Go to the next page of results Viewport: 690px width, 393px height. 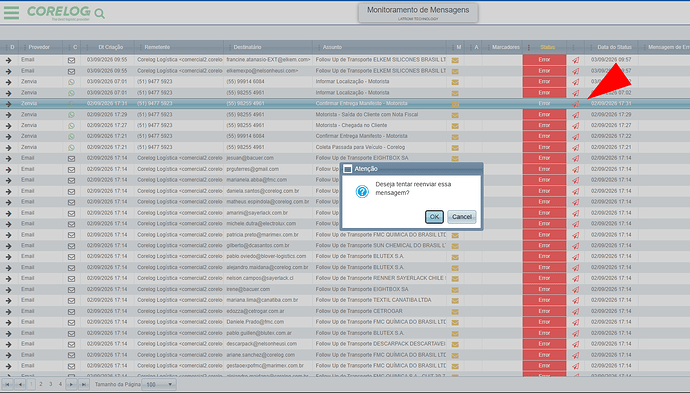point(71,384)
